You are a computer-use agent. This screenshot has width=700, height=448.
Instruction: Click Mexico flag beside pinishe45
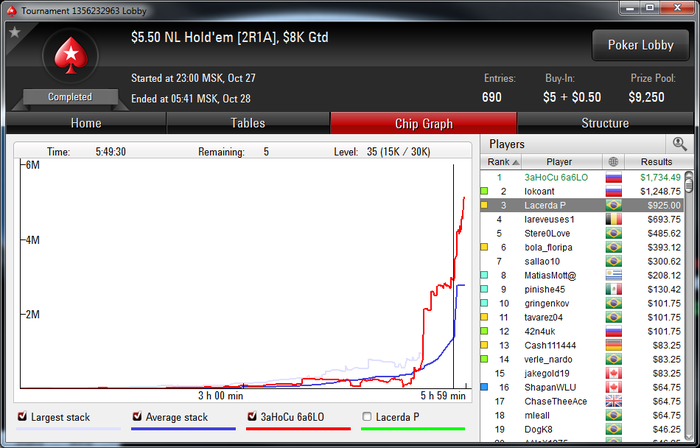tap(613, 289)
